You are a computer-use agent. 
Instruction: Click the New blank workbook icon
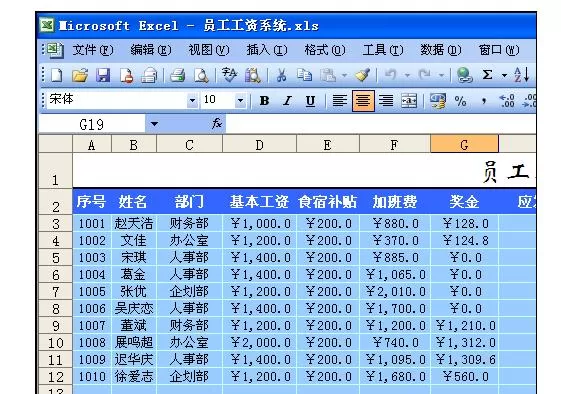[x=57, y=76]
